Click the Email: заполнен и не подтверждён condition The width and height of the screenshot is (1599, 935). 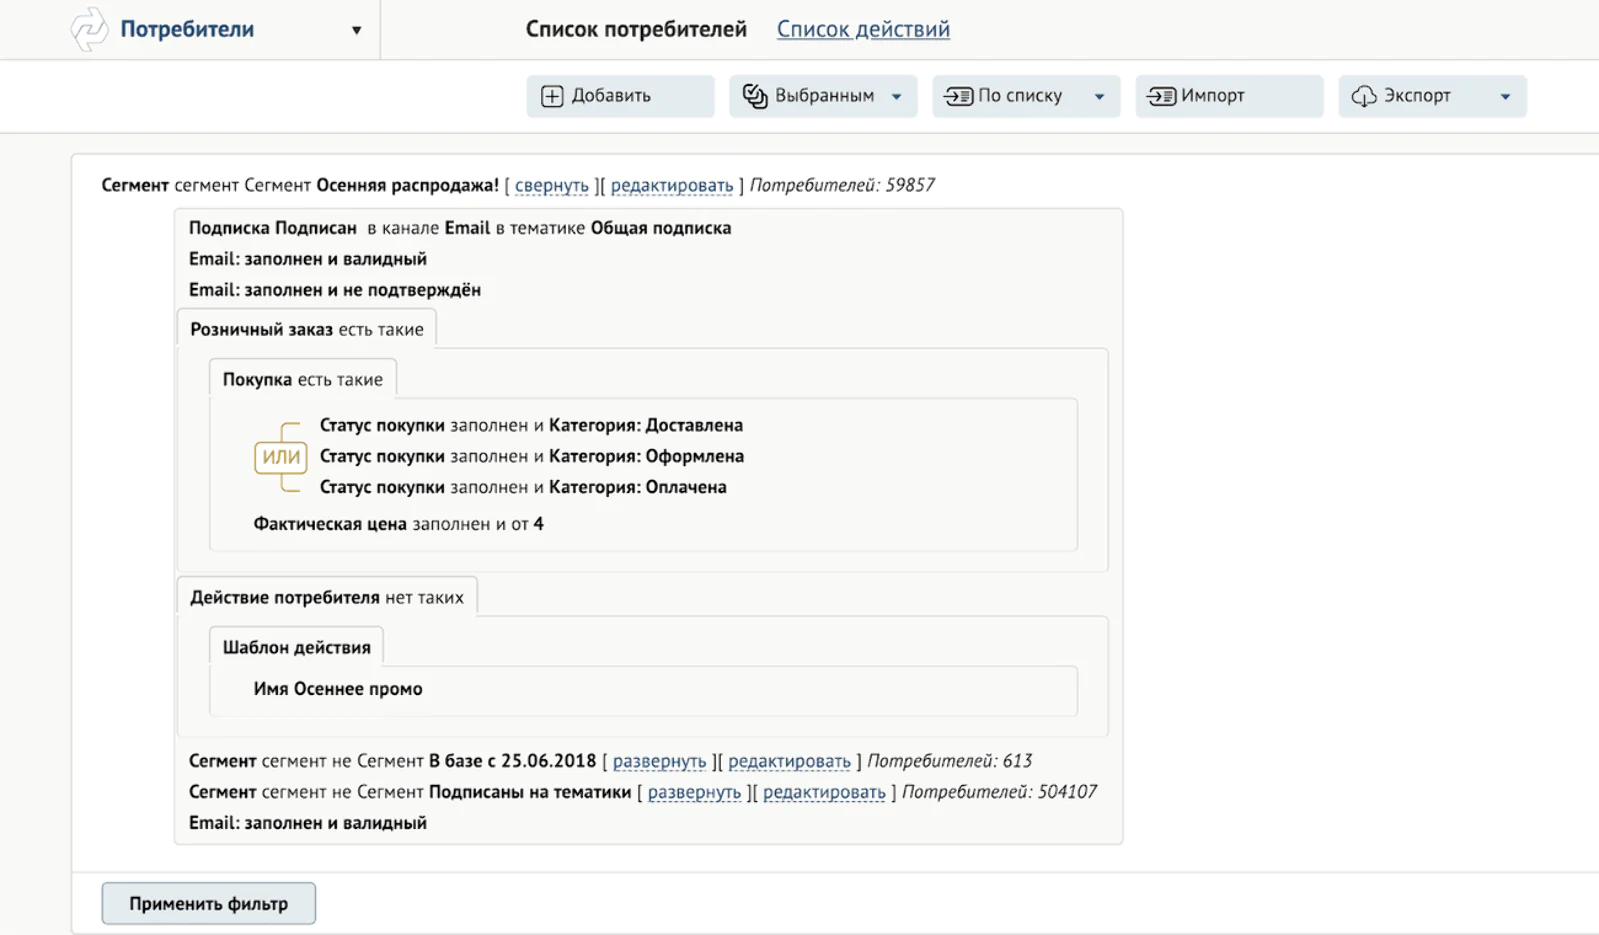335,290
